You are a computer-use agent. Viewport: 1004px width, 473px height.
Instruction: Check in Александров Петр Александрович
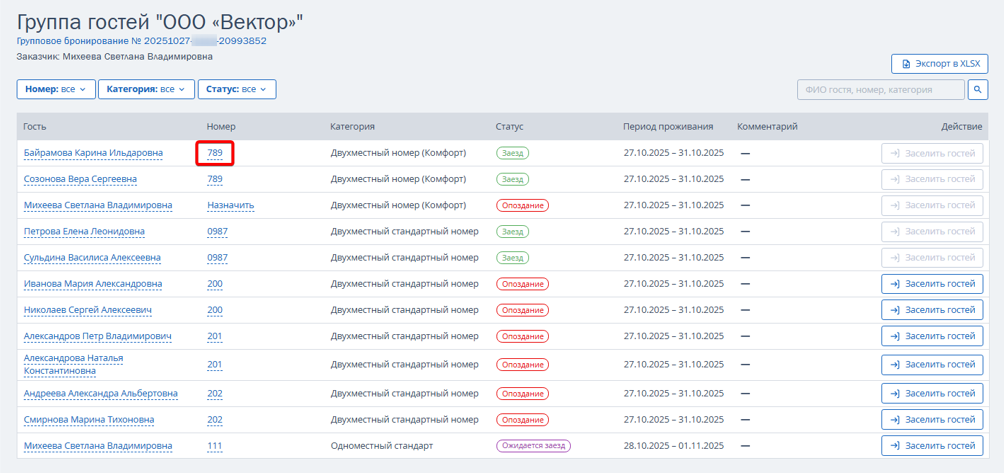[932, 336]
